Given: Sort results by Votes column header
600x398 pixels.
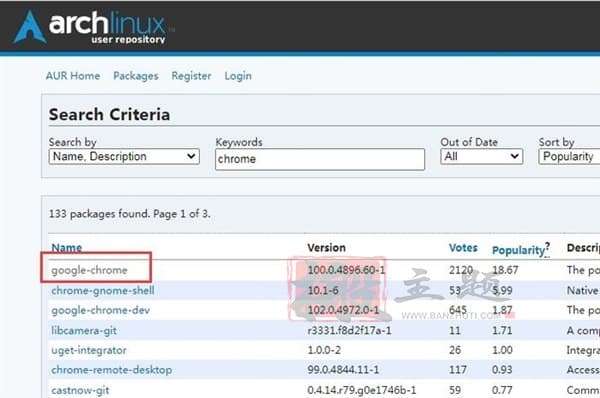Looking at the screenshot, I should click(463, 248).
